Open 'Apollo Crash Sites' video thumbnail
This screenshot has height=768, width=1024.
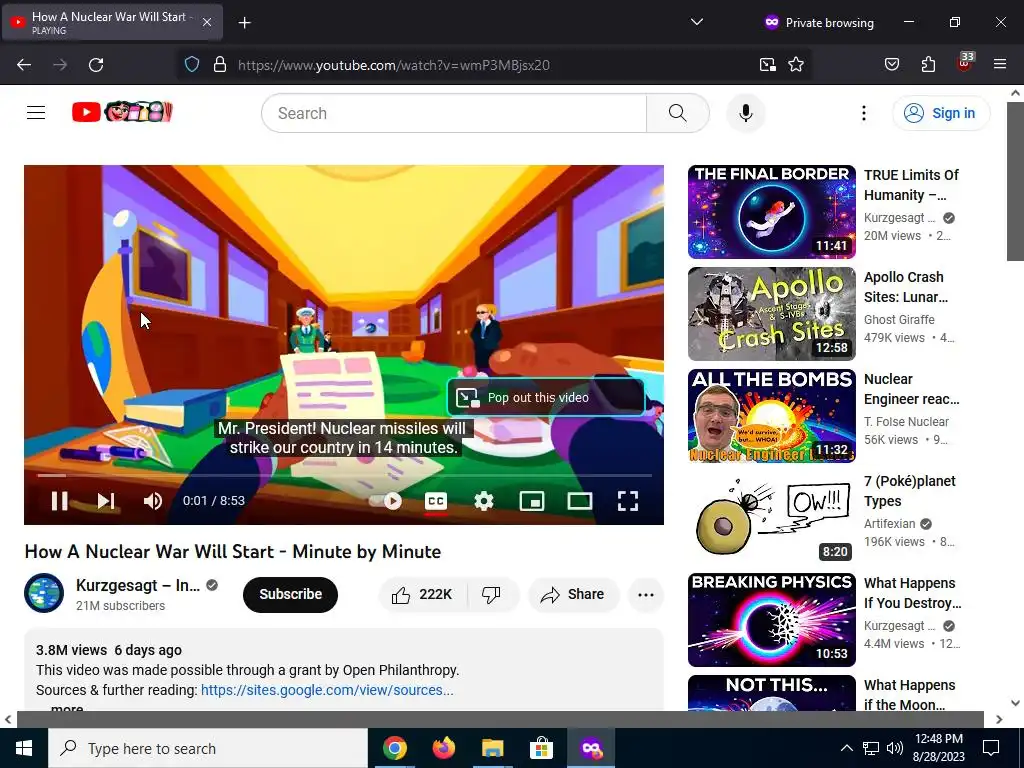(x=771, y=313)
